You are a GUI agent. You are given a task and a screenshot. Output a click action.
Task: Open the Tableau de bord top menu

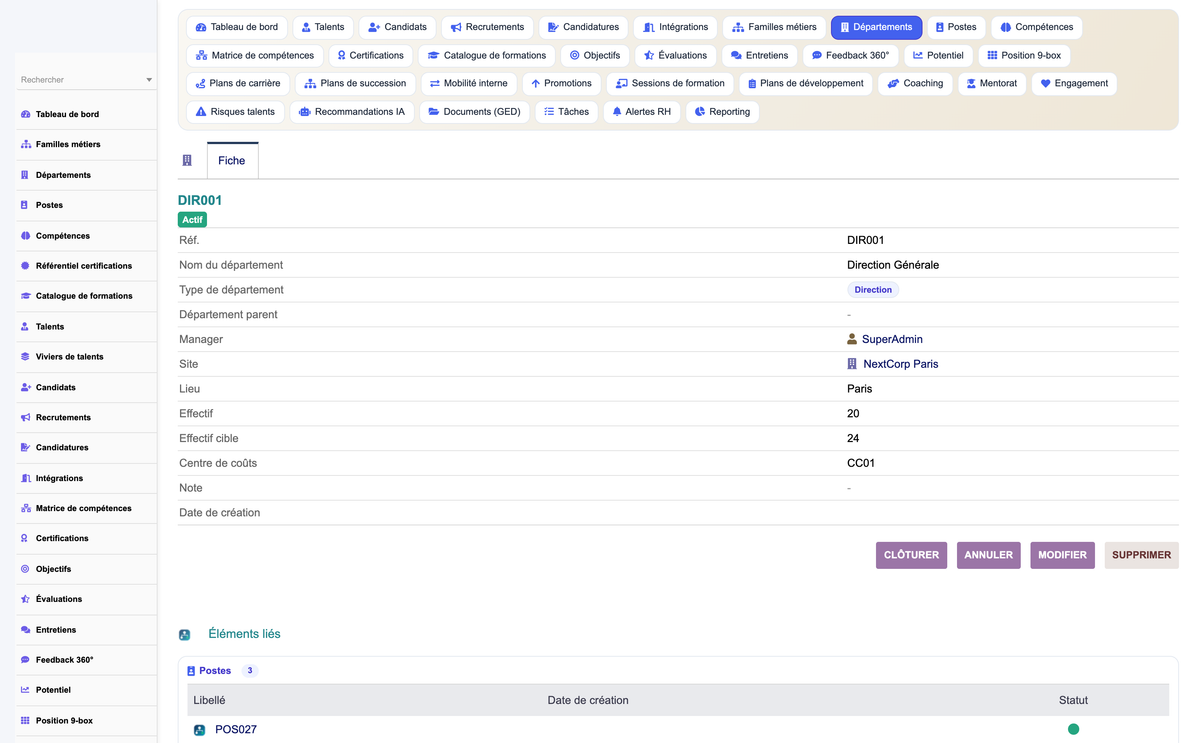(x=237, y=27)
